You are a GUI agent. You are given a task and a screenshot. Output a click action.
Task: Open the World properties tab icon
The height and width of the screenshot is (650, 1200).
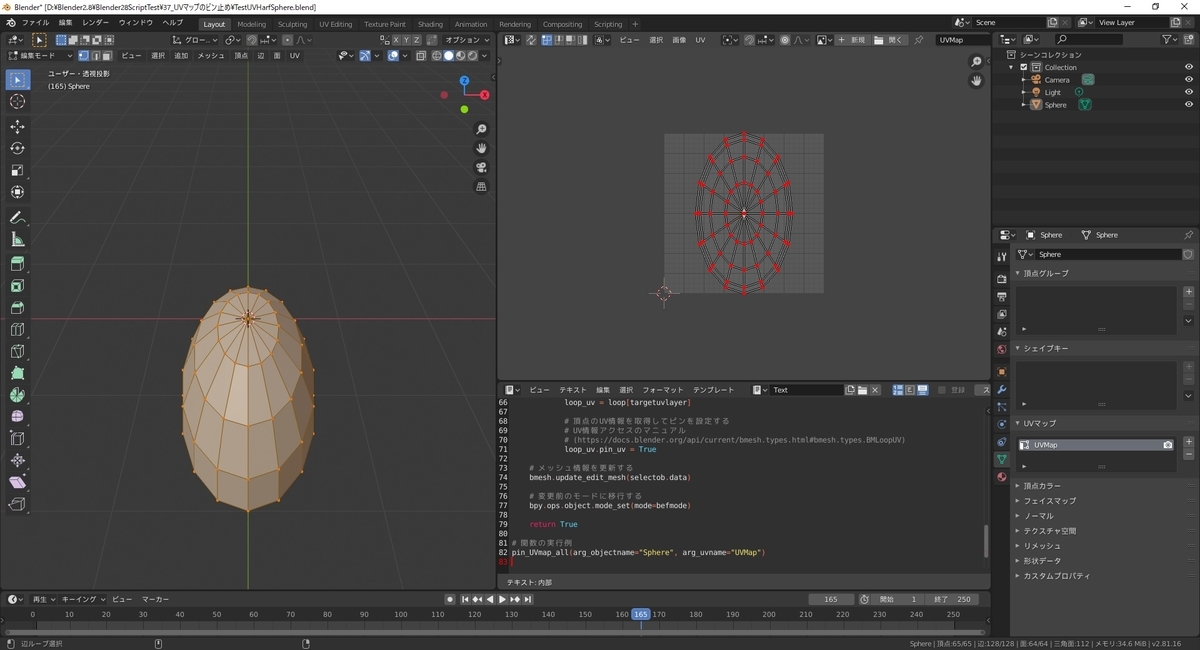(x=1001, y=349)
